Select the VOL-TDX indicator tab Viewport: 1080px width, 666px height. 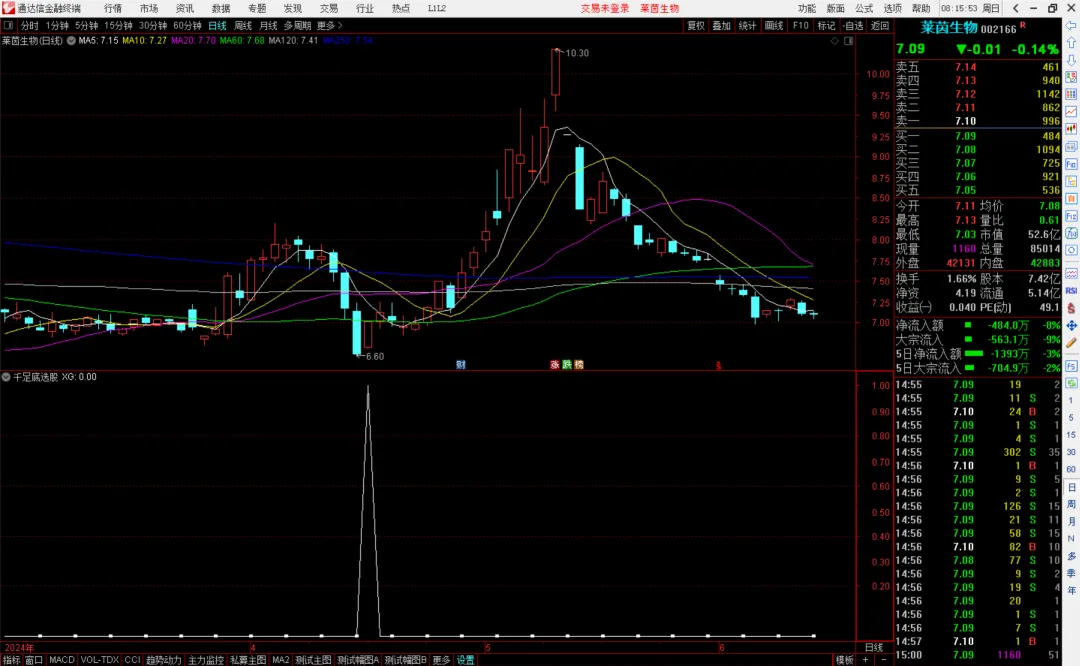coord(100,660)
